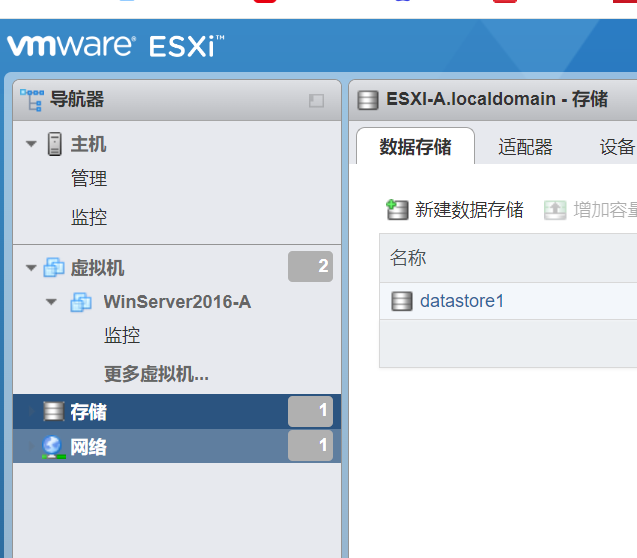Open 管理 under host
The height and width of the screenshot is (558, 637).
[89, 179]
